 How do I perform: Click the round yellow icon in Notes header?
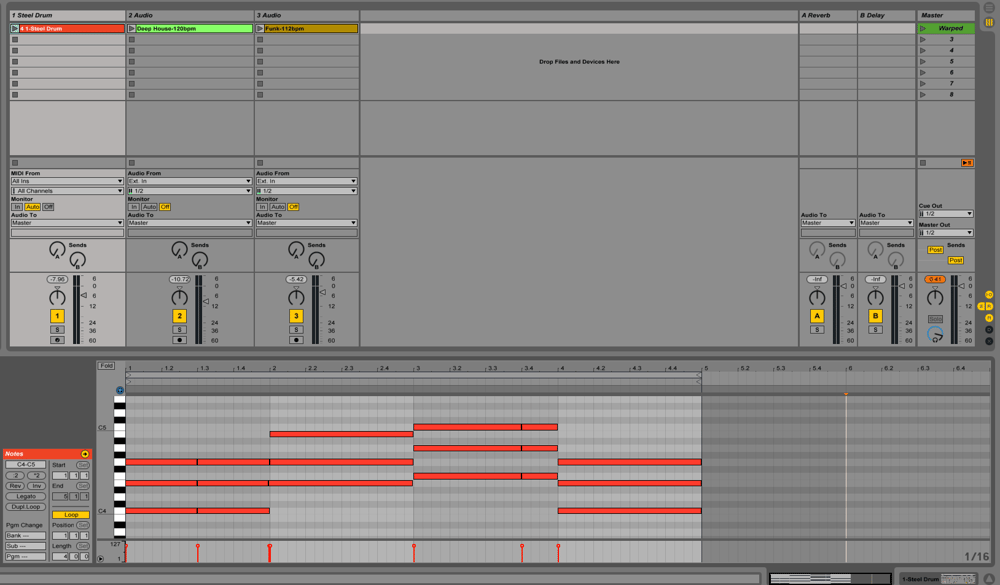85,454
